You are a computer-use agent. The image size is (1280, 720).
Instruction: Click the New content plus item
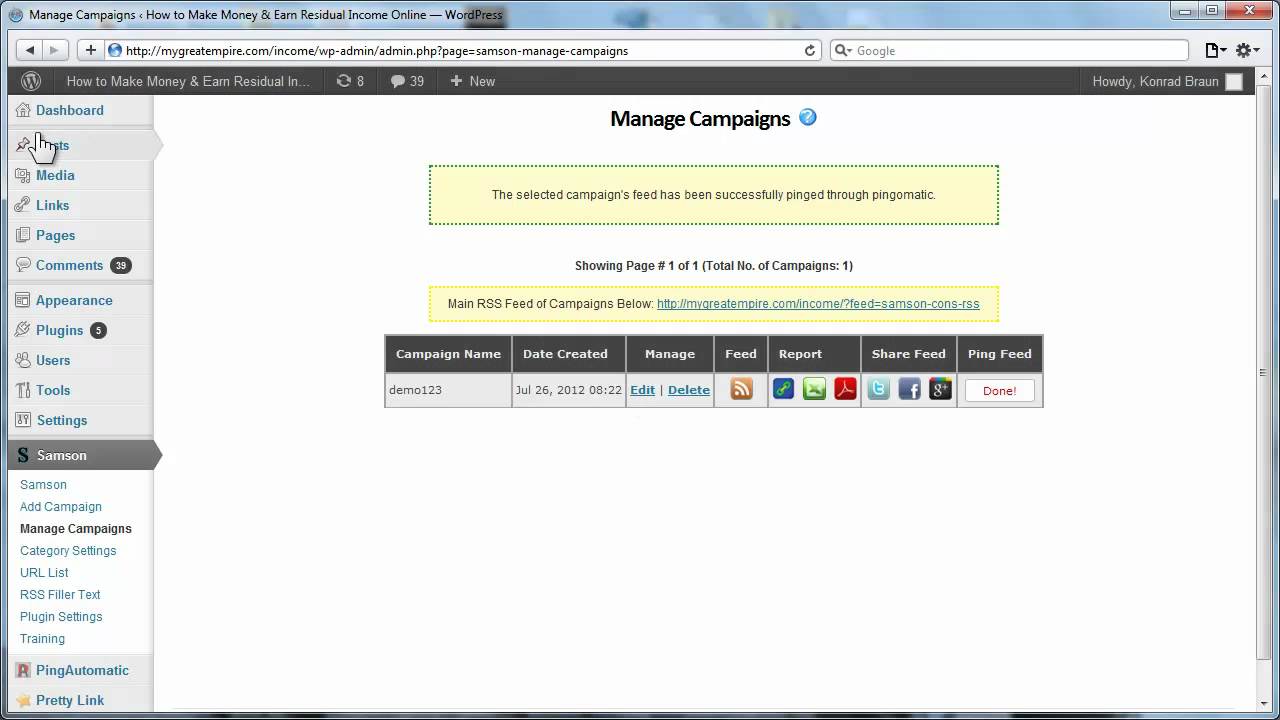click(472, 81)
